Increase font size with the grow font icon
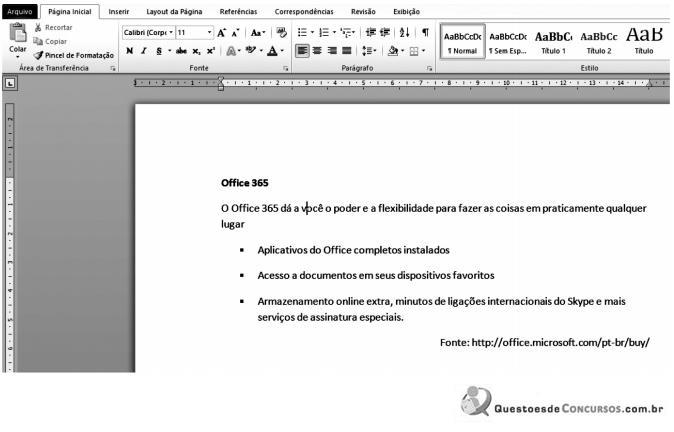The width and height of the screenshot is (674, 432). pyautogui.click(x=221, y=33)
